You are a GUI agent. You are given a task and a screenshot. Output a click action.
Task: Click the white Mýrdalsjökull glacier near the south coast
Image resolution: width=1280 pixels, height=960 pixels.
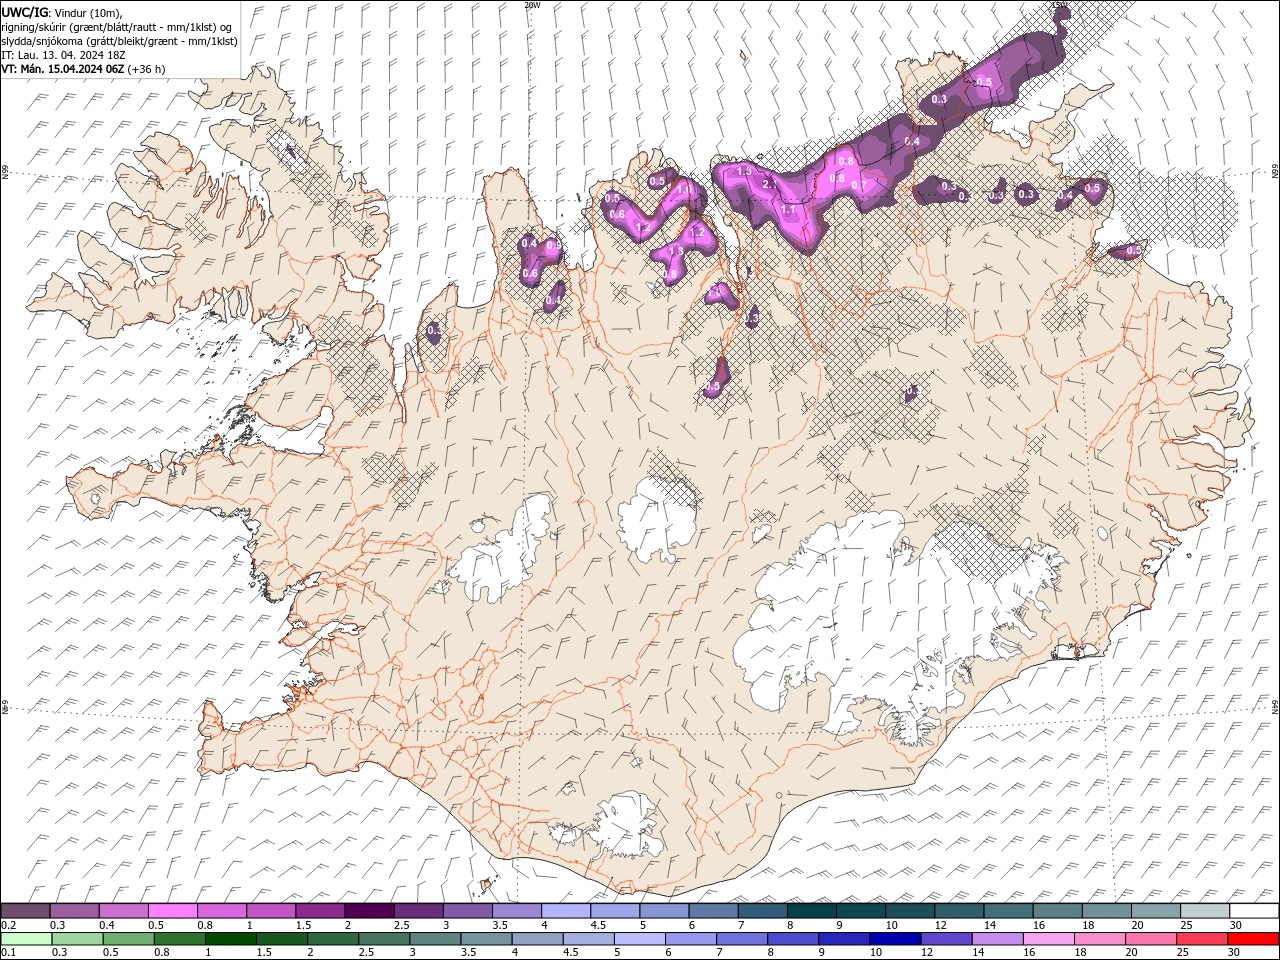tap(625, 825)
